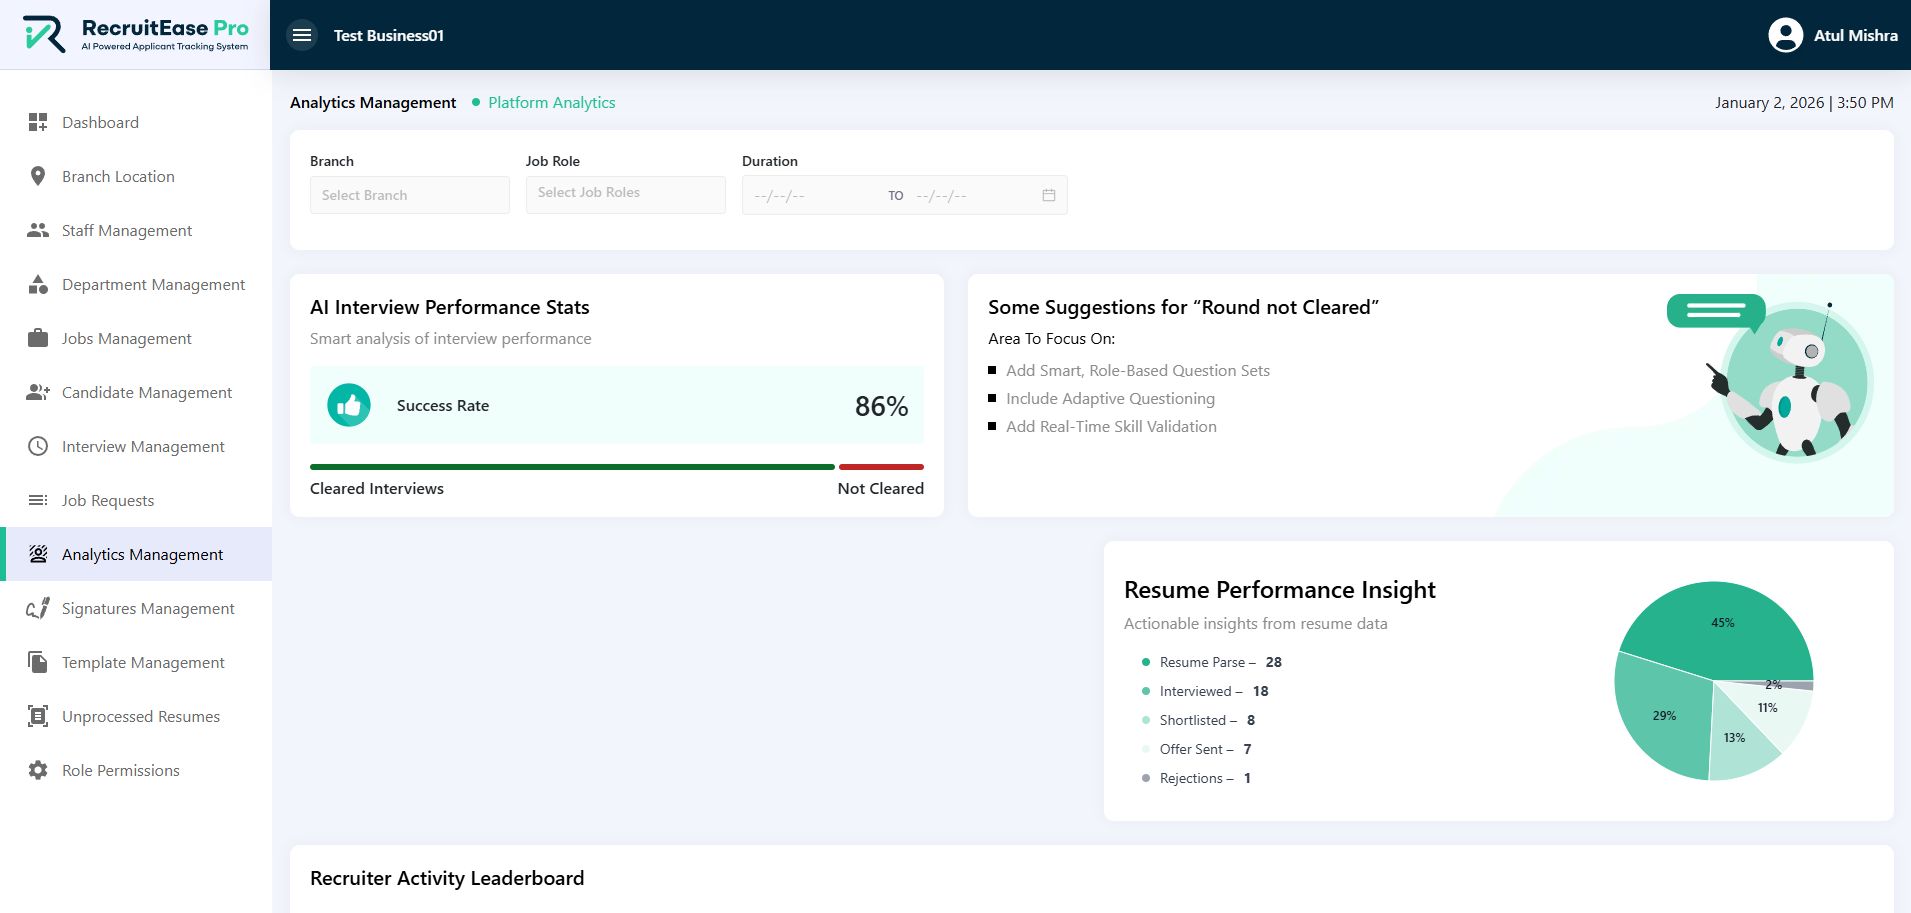Click the Platform Analytics breadcrumb link
Screen dimensions: 1911x913
[x=551, y=102]
